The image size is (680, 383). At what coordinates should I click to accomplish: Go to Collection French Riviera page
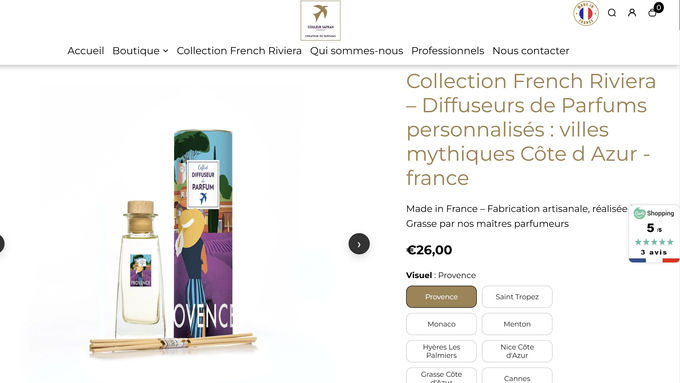click(x=239, y=51)
